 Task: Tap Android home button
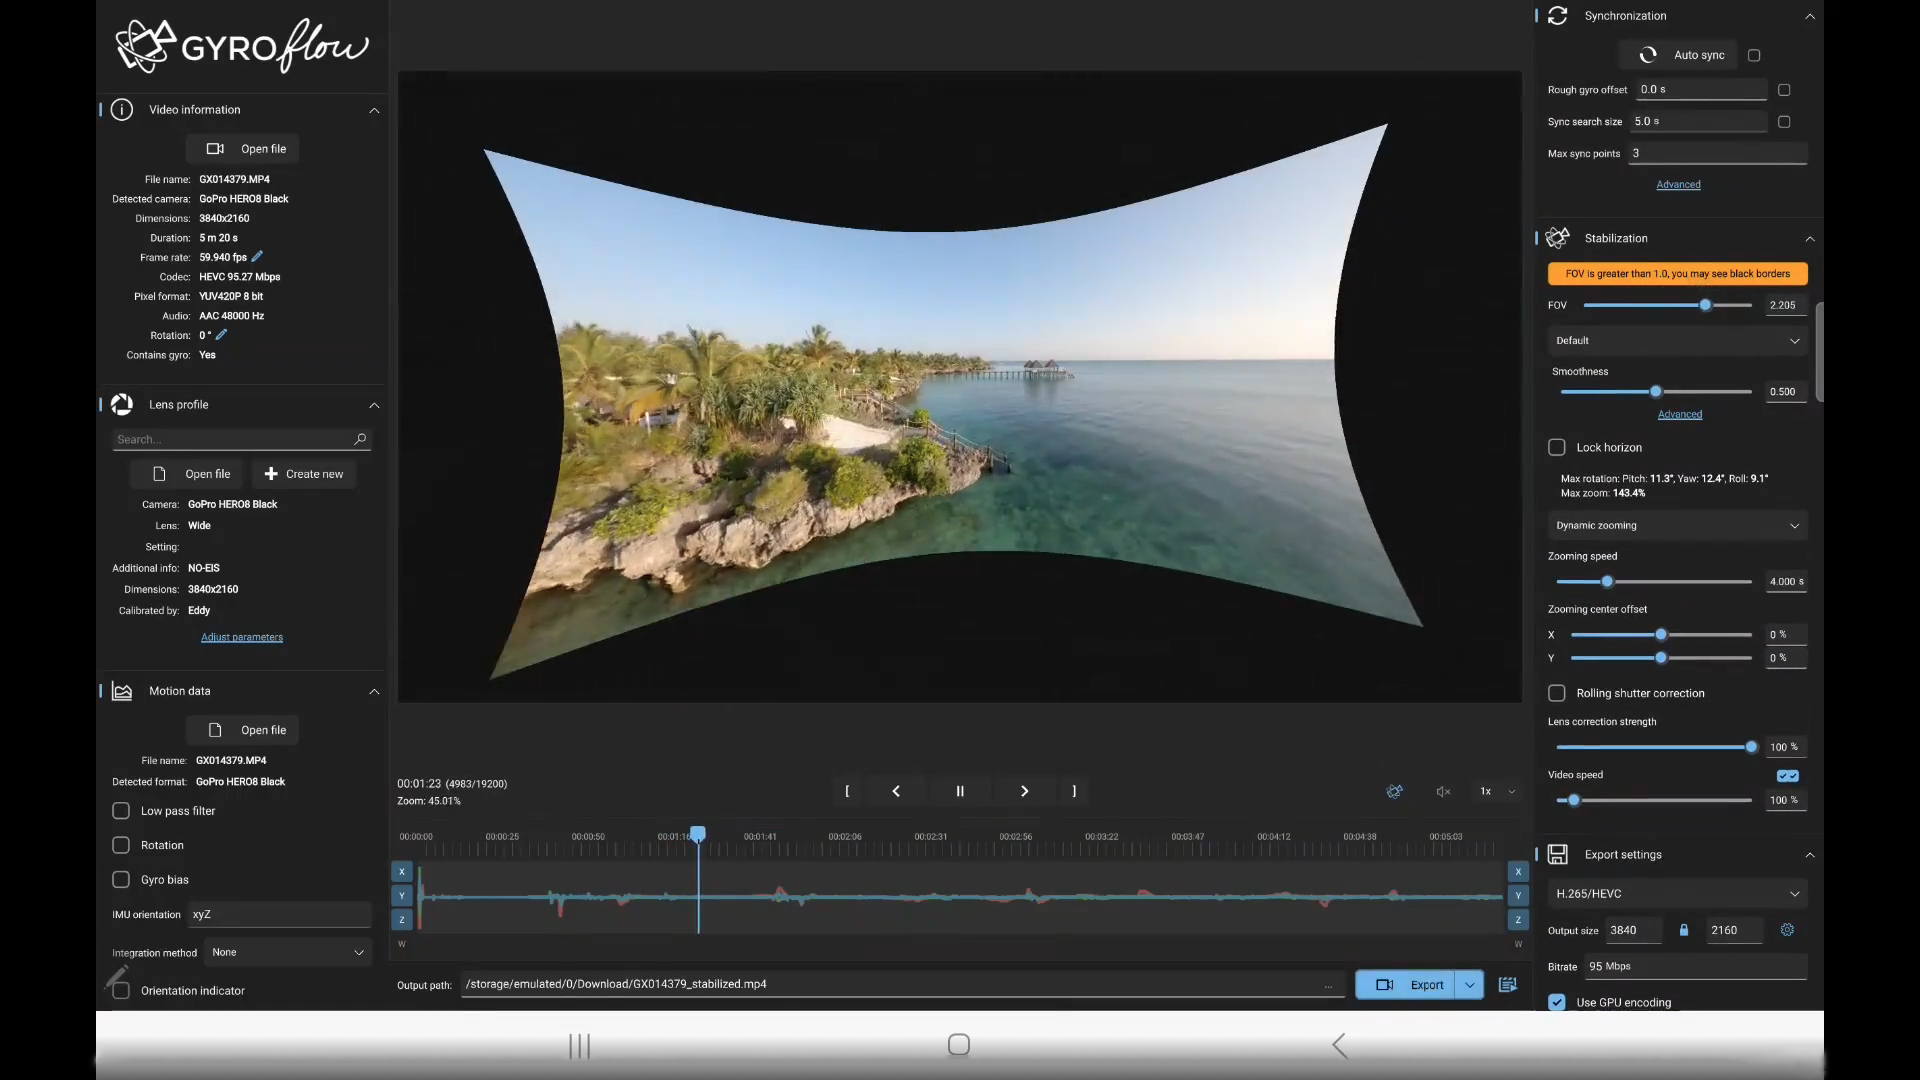(x=959, y=1045)
